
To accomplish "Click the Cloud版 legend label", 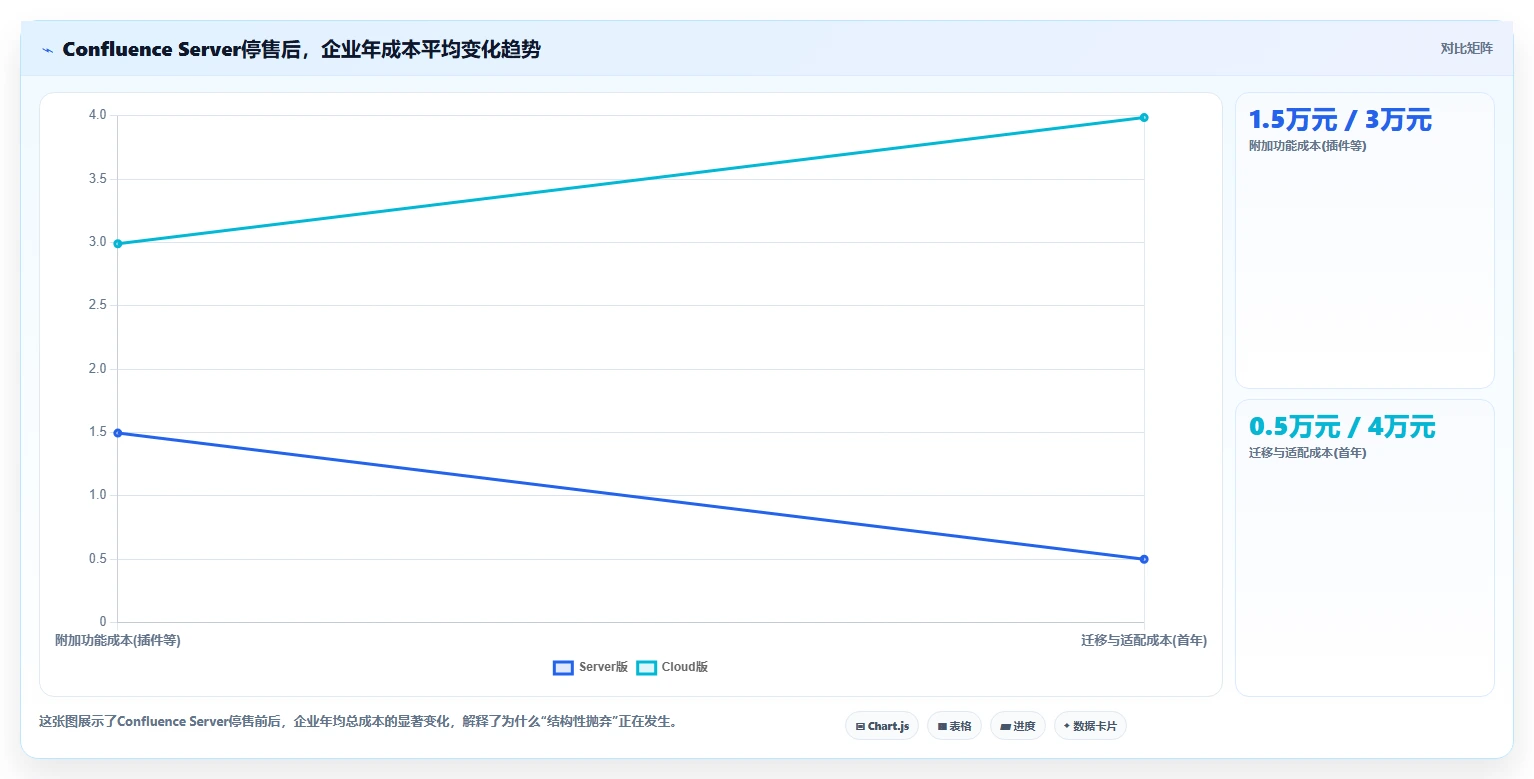I will (685, 667).
